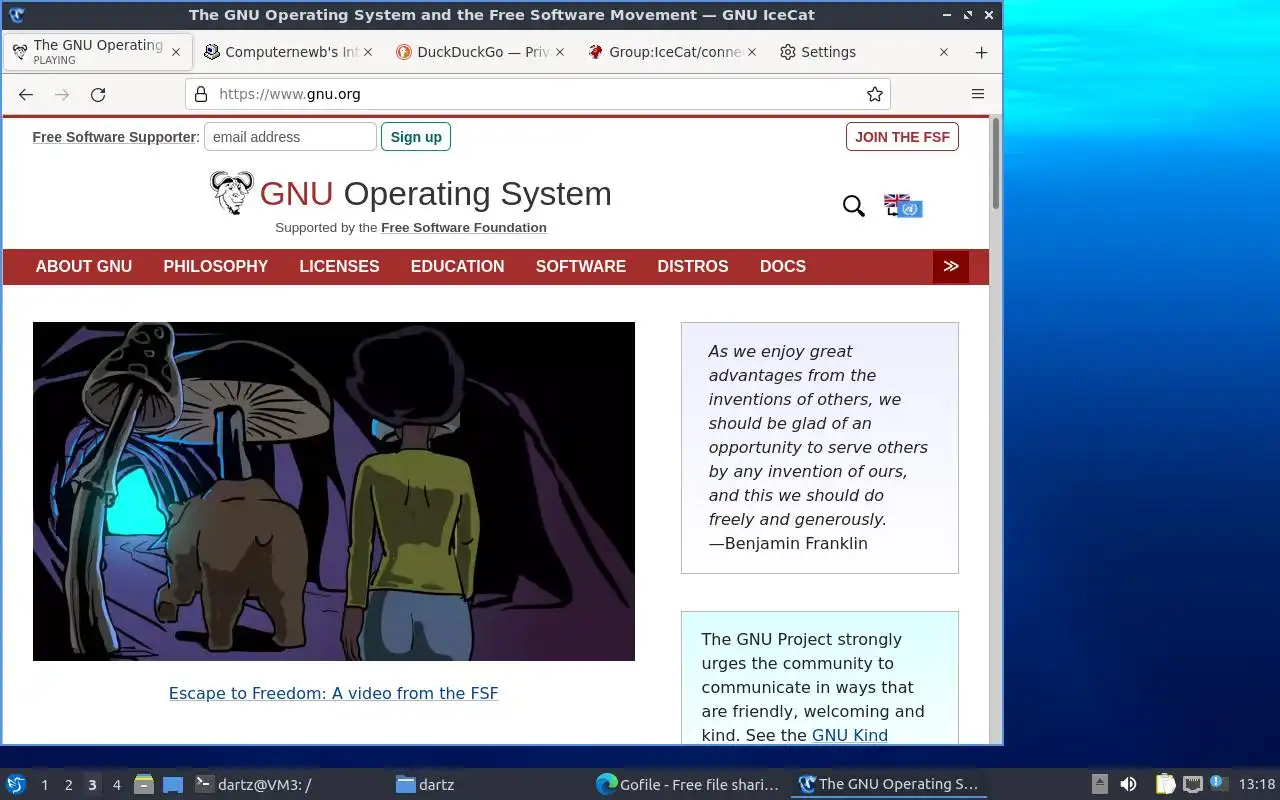Image resolution: width=1280 pixels, height=800 pixels.
Task: Click the email address input field
Action: 290,137
